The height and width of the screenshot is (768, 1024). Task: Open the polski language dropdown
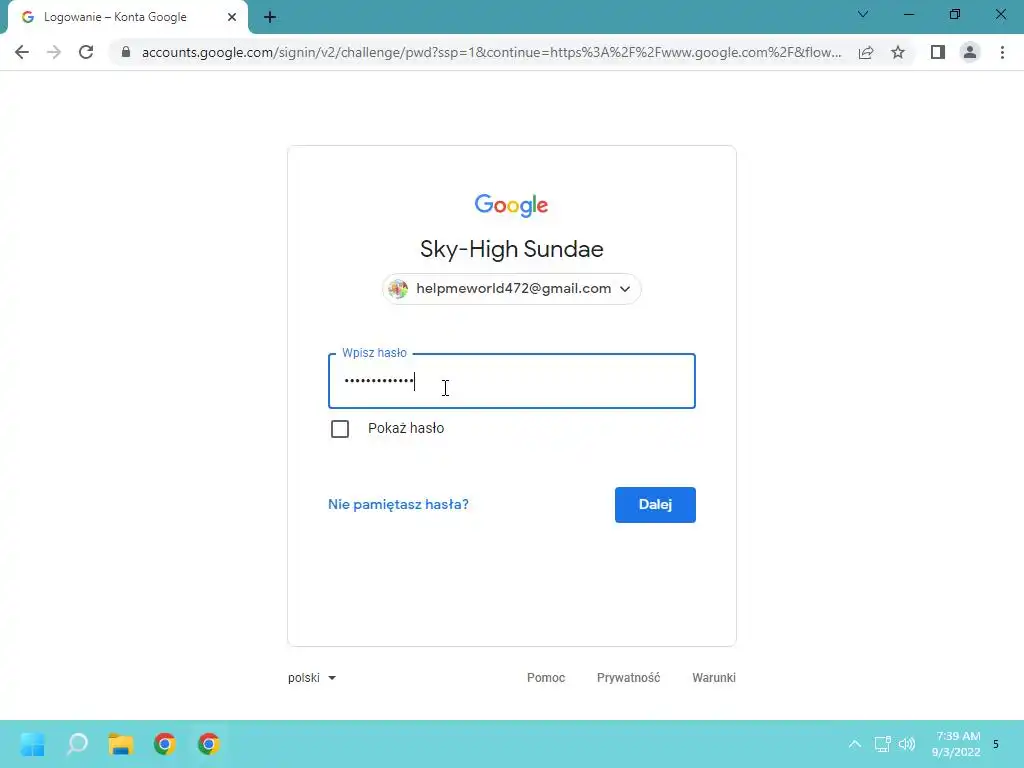click(312, 678)
